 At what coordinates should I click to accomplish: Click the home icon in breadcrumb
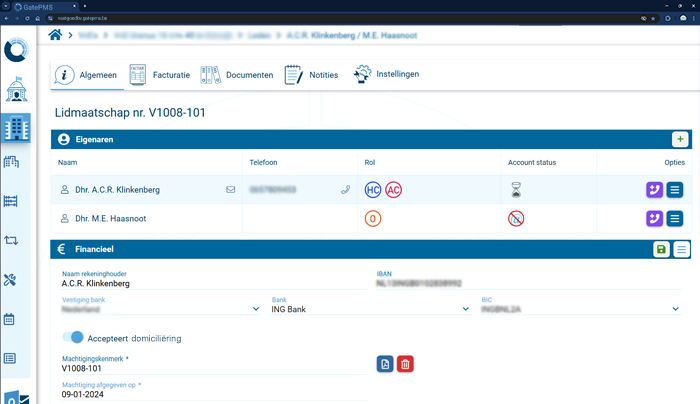point(56,35)
